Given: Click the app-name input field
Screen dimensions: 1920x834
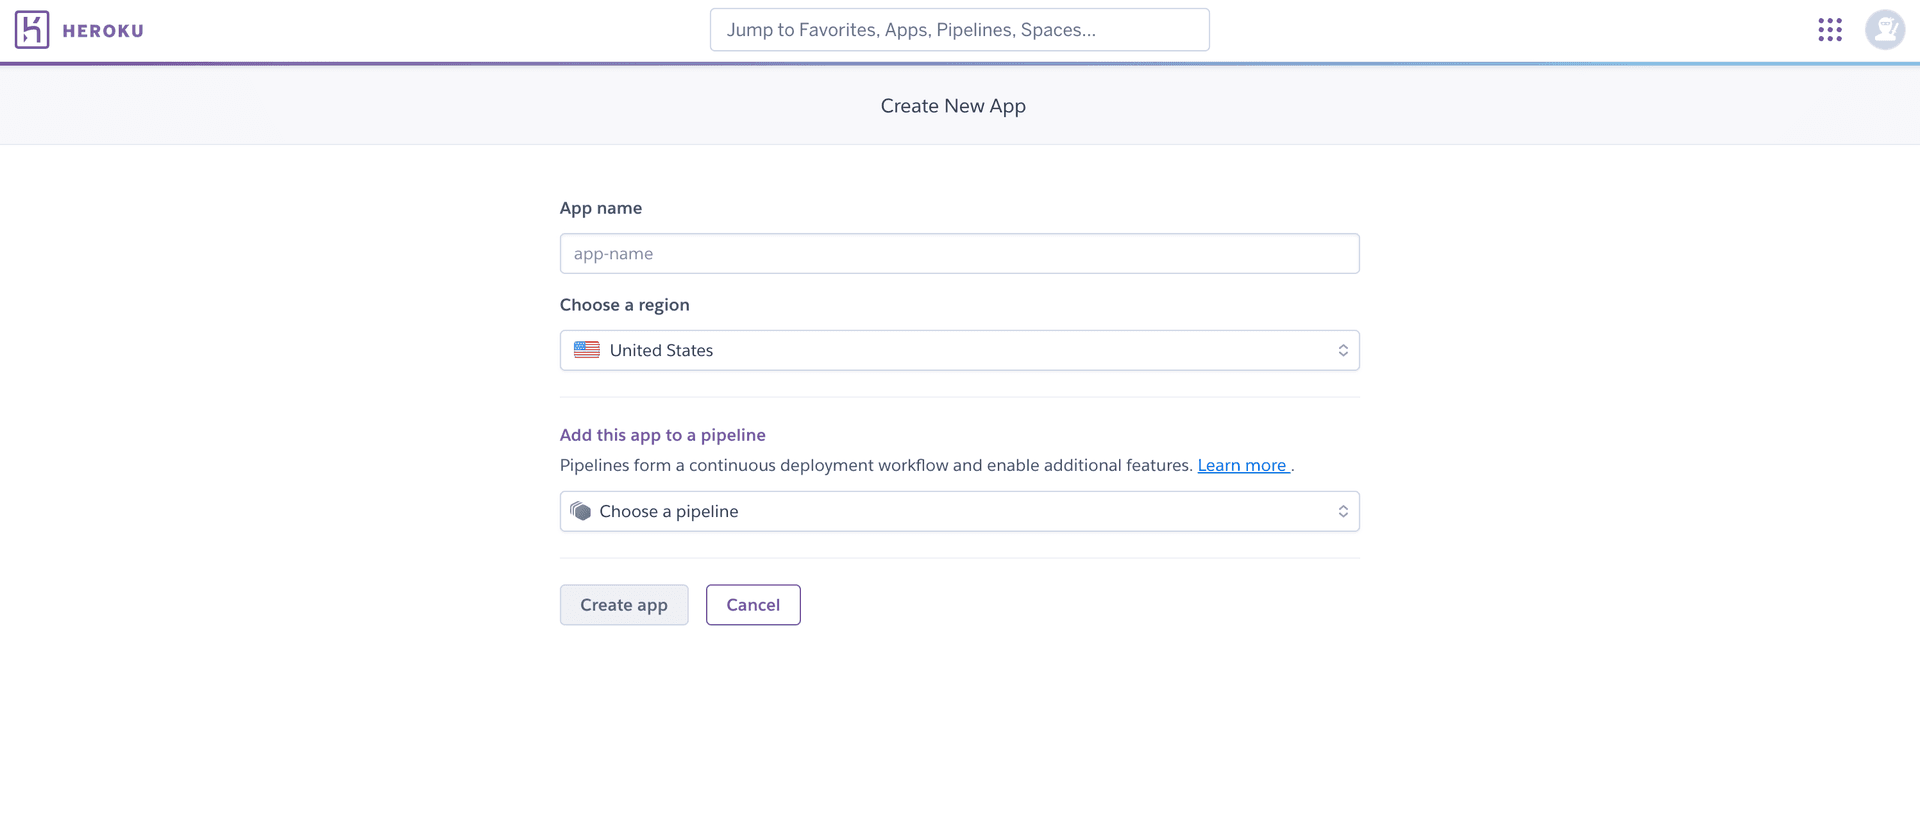Looking at the screenshot, I should click(x=960, y=253).
